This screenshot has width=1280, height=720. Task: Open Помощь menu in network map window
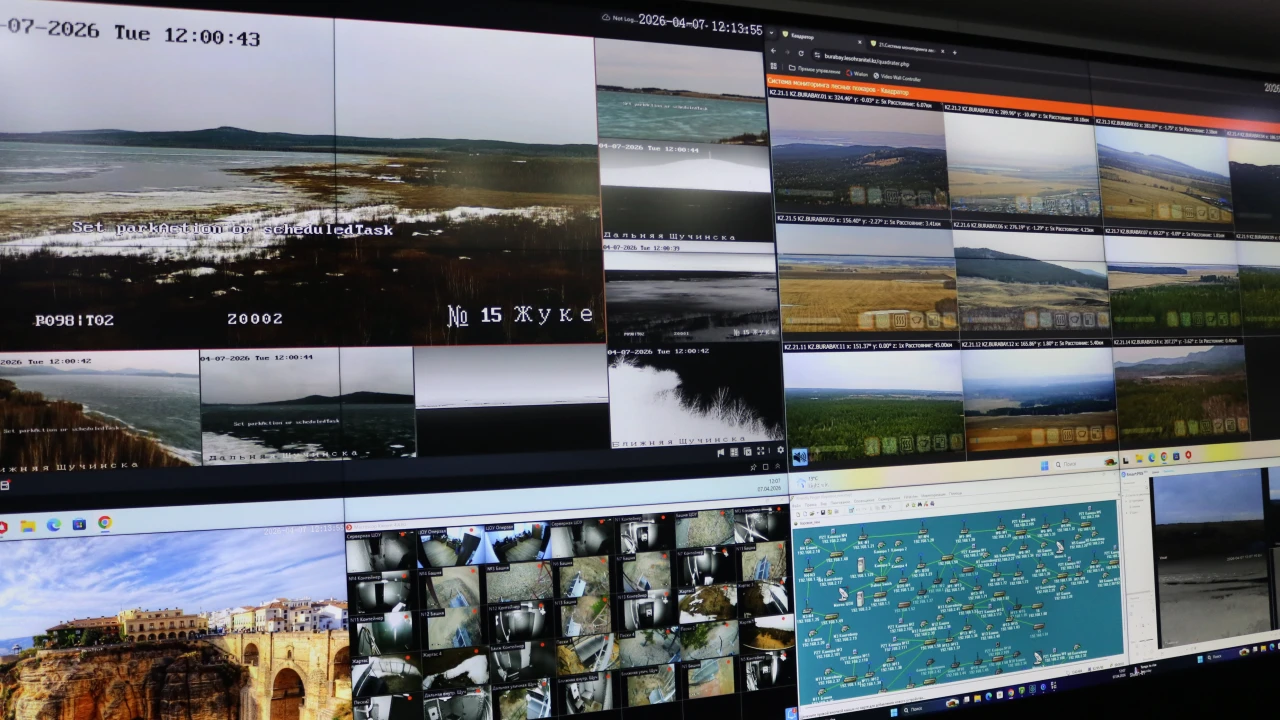tap(955, 493)
